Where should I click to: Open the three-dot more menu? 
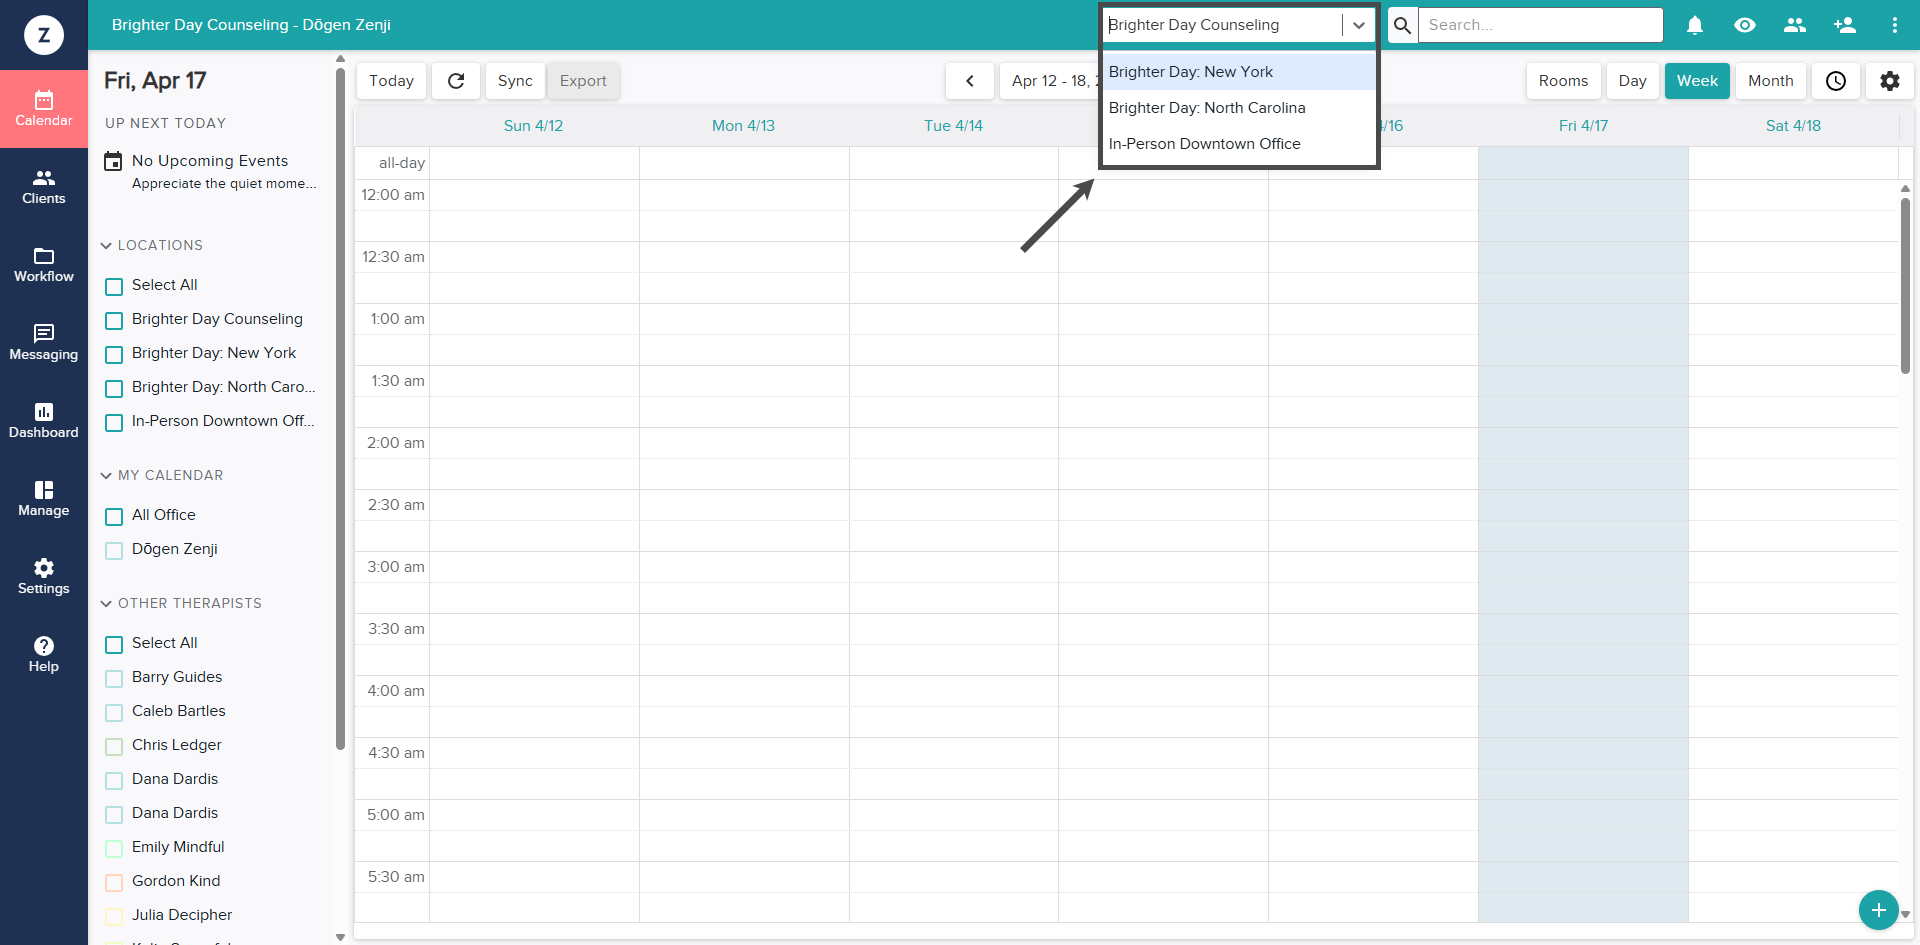pyautogui.click(x=1895, y=25)
